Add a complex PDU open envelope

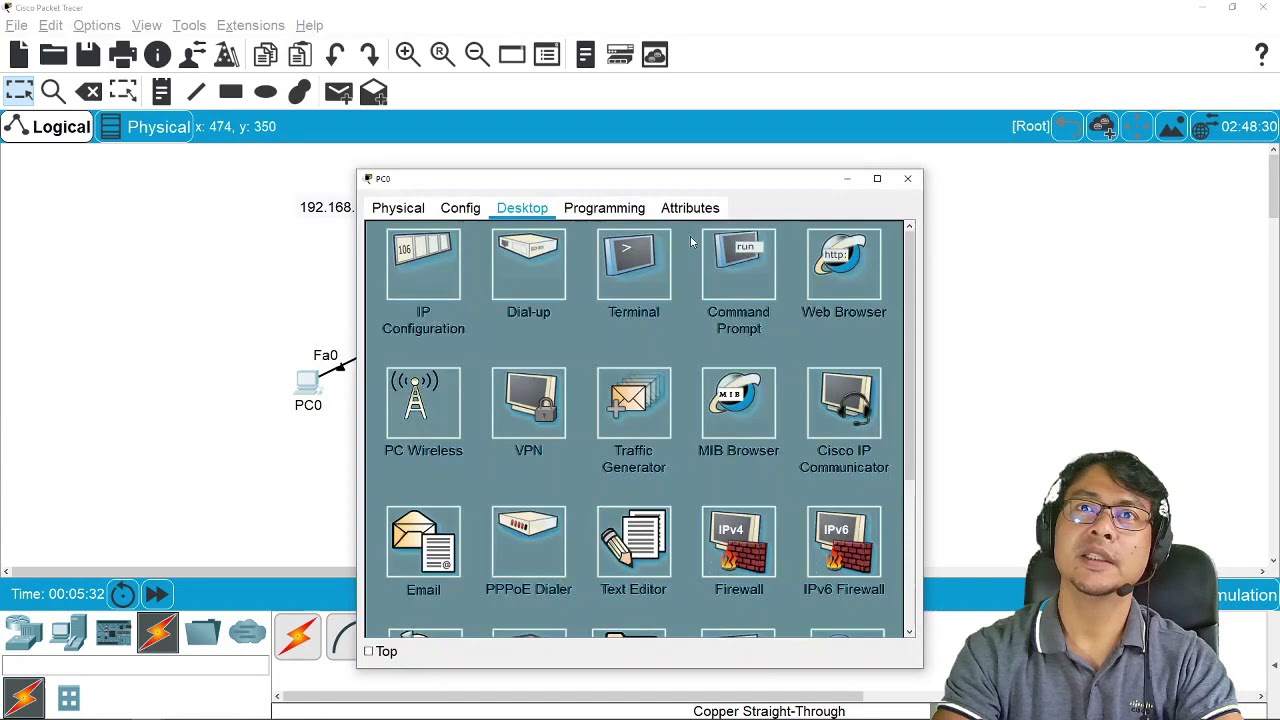click(373, 93)
